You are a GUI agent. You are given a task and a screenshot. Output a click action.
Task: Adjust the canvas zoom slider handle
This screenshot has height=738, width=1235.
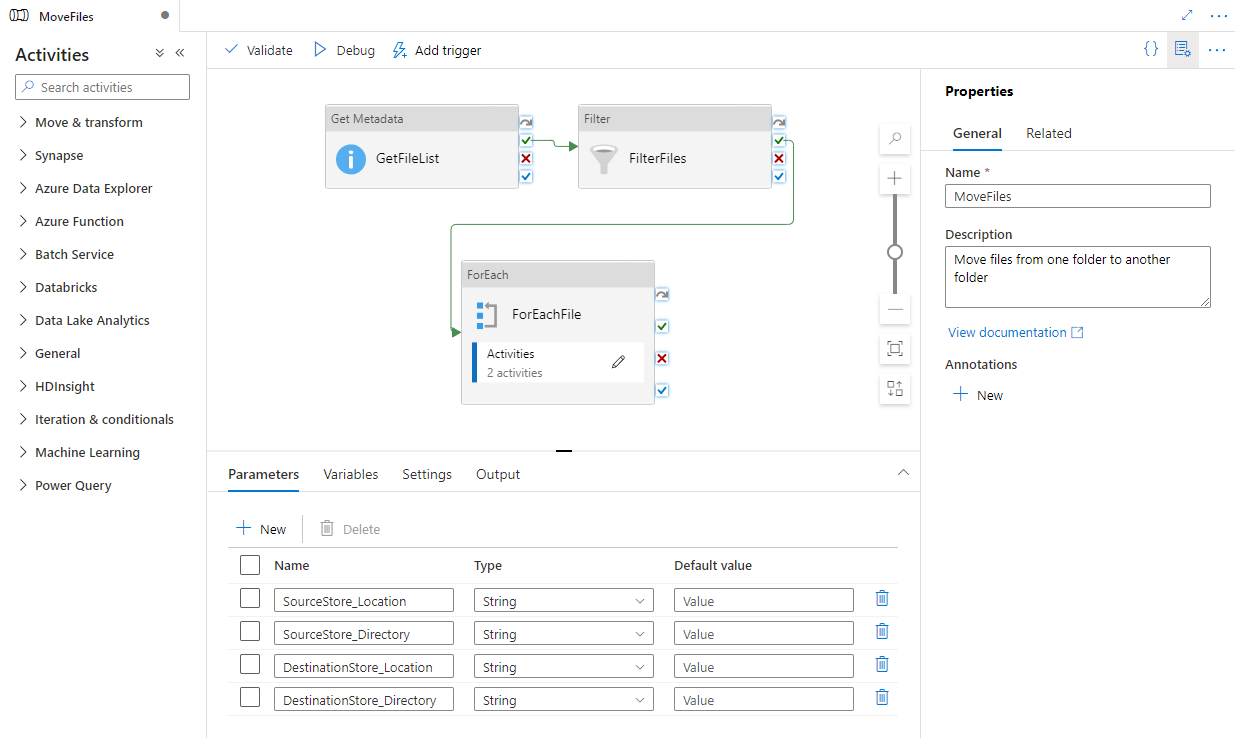[x=894, y=252]
